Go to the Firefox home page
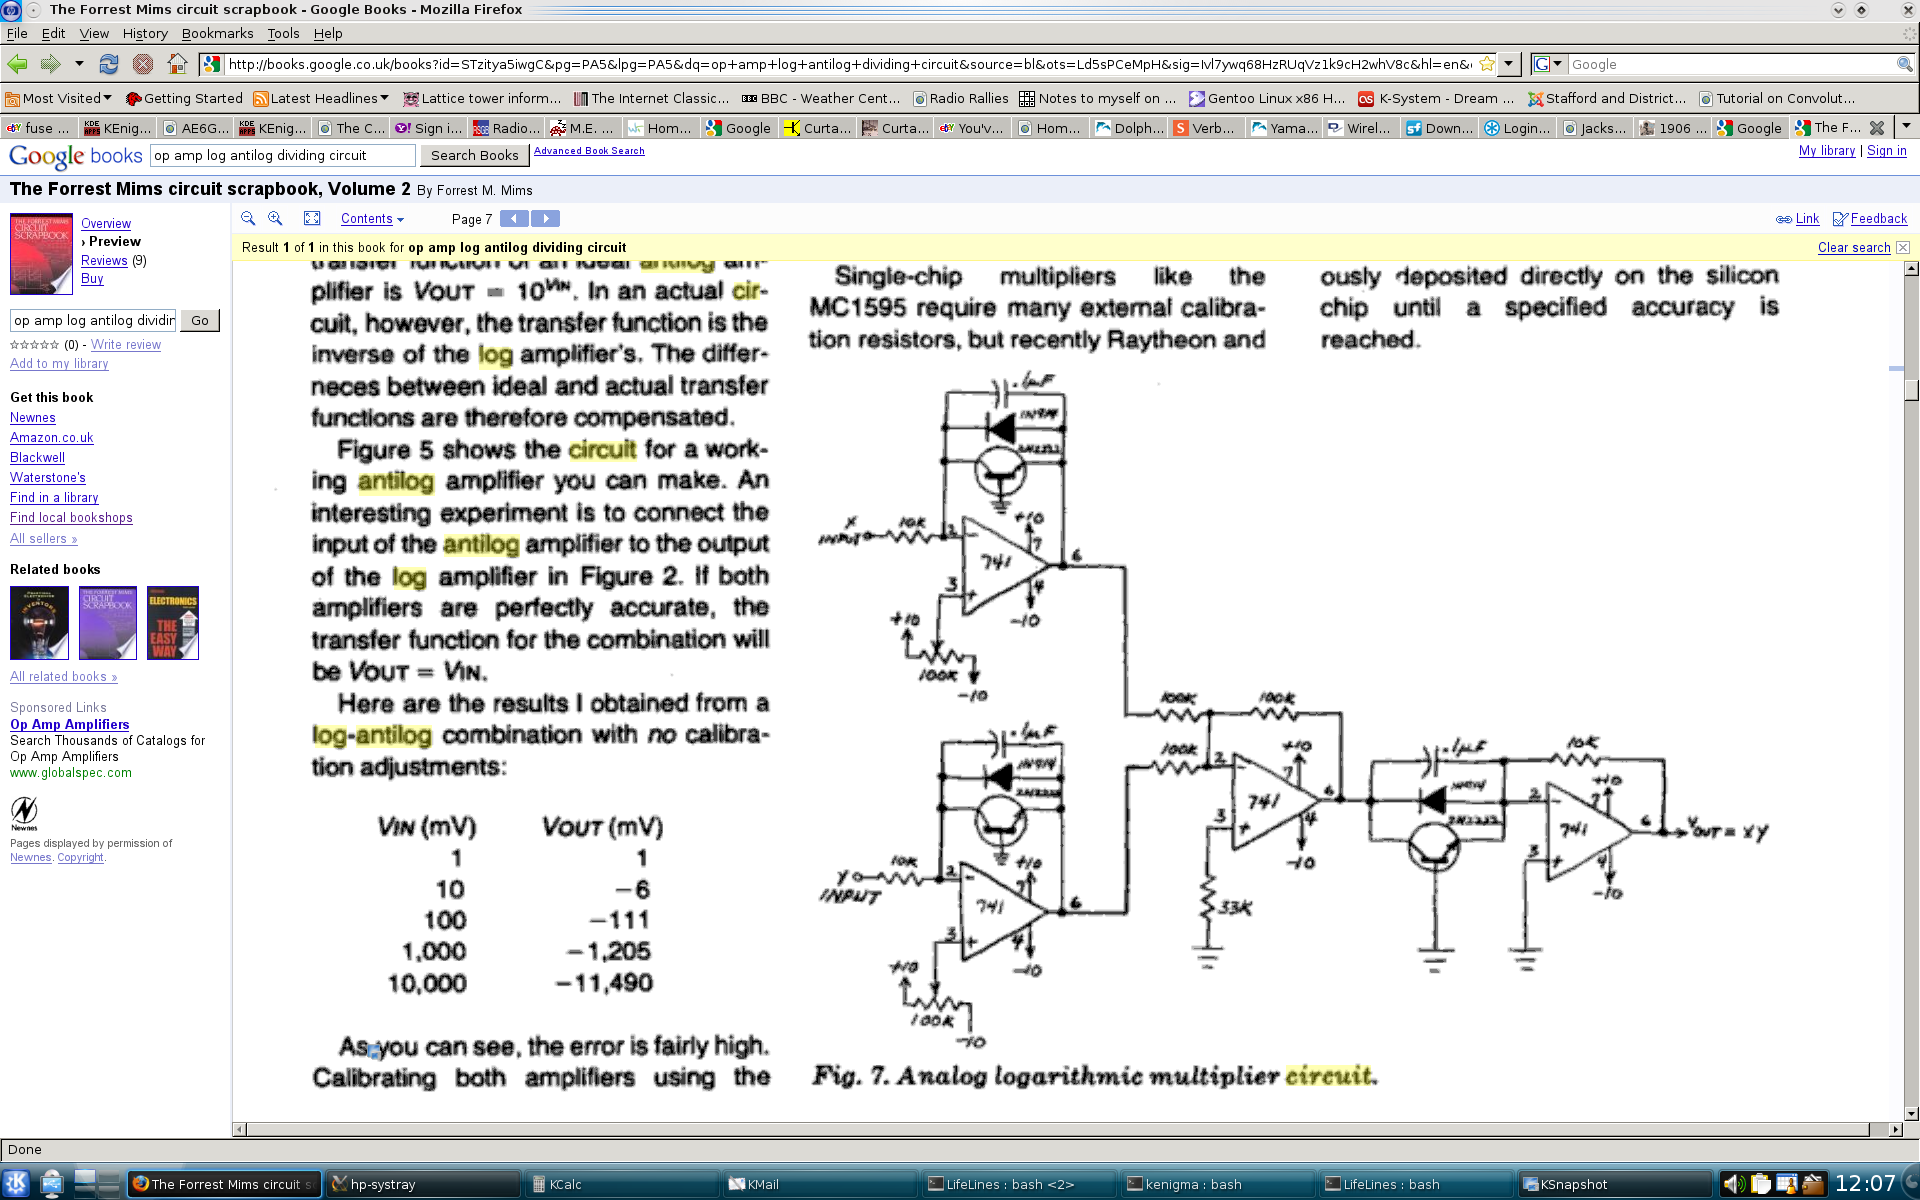1920x1200 pixels. 177,64
